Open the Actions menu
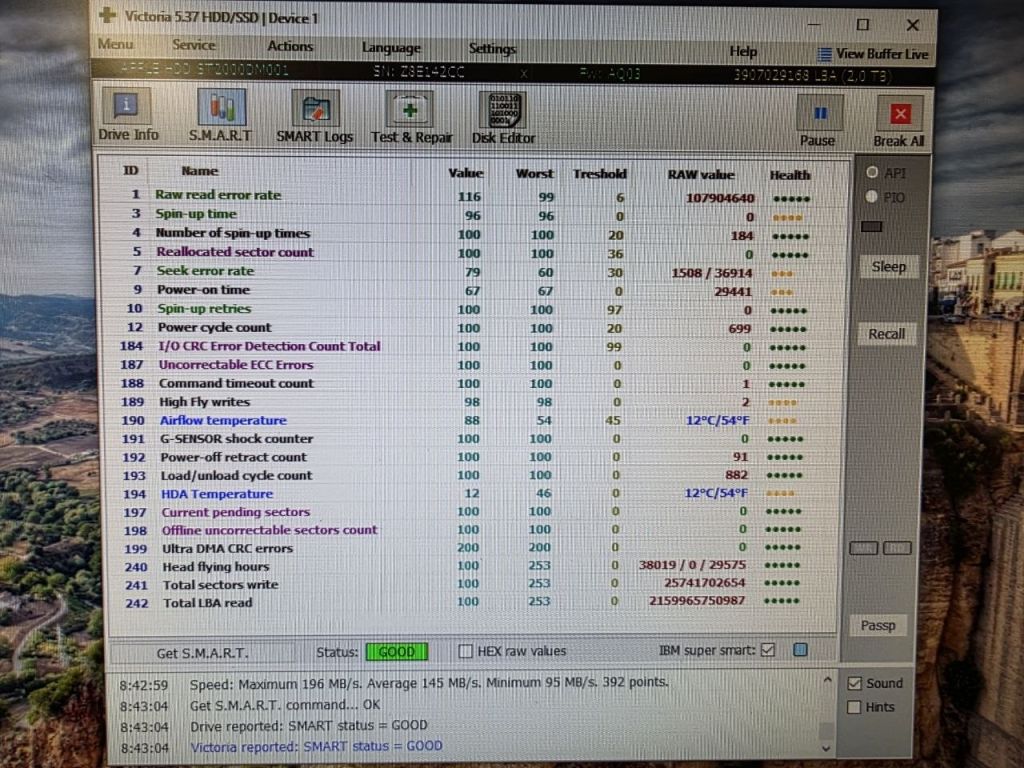The height and width of the screenshot is (768, 1024). tap(290, 46)
